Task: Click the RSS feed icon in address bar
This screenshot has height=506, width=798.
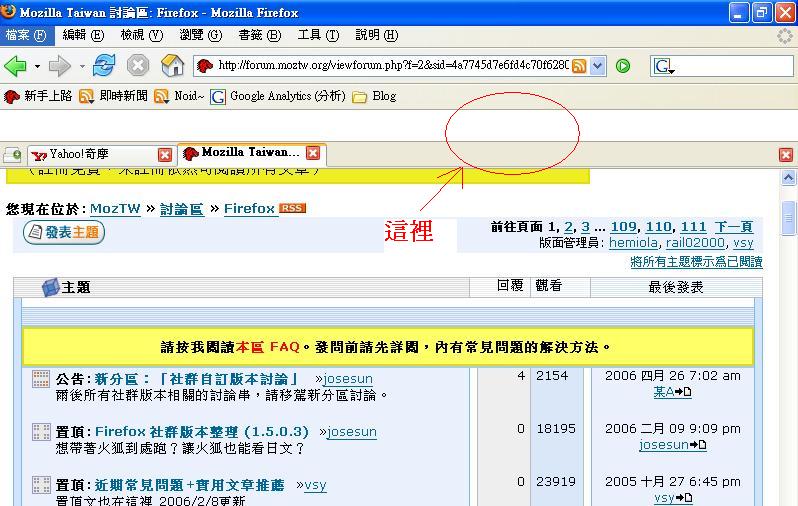Action: click(x=579, y=66)
